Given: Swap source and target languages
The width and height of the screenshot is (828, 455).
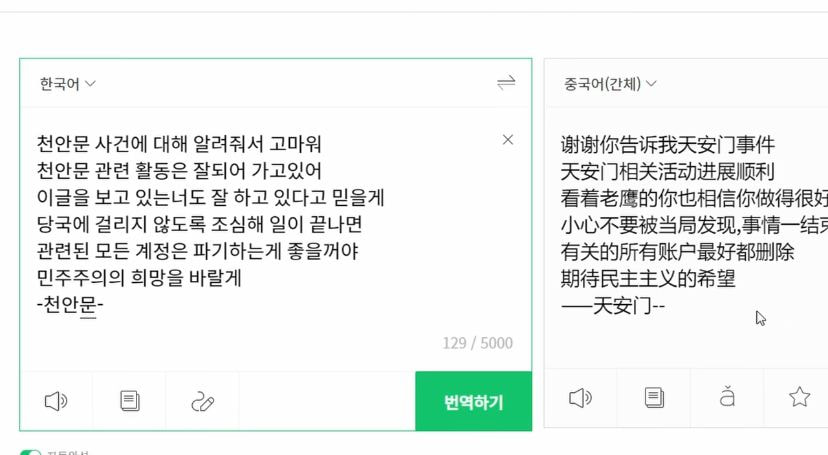Looking at the screenshot, I should [506, 83].
